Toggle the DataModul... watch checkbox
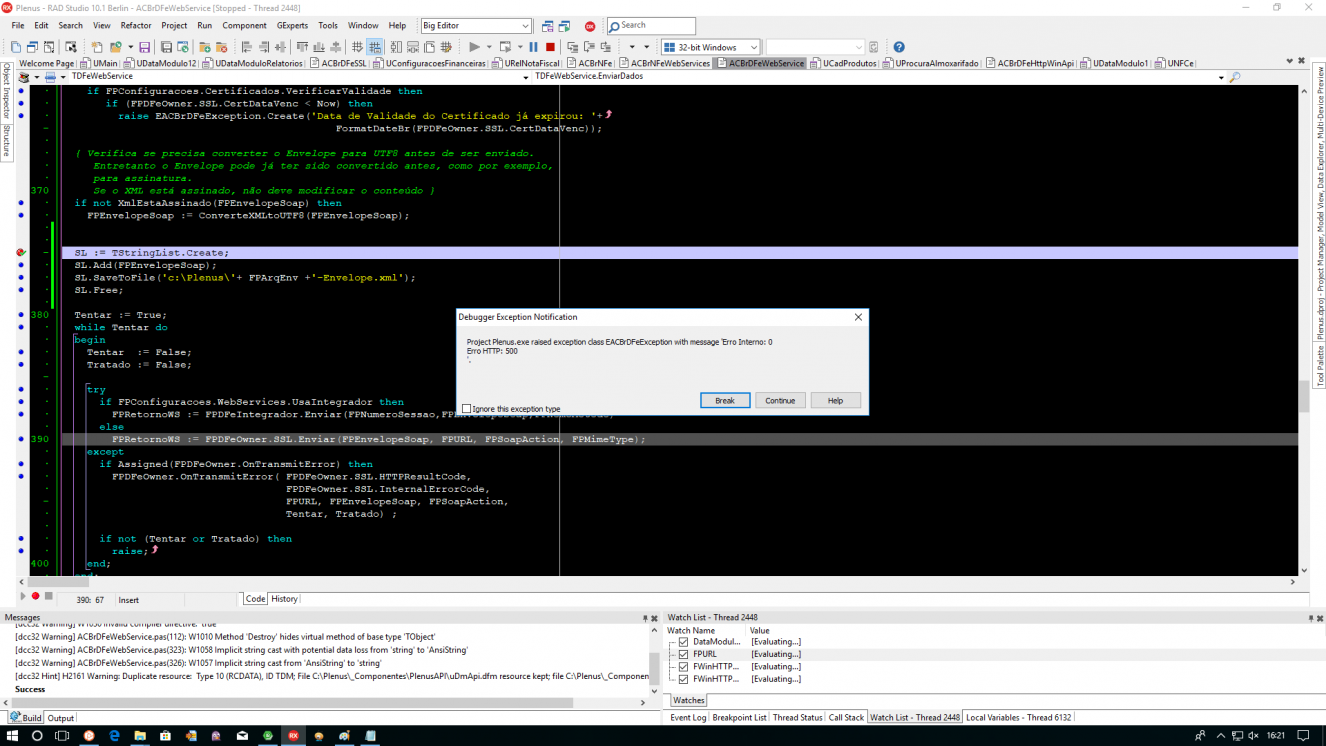Image resolution: width=1326 pixels, height=746 pixels. [683, 642]
